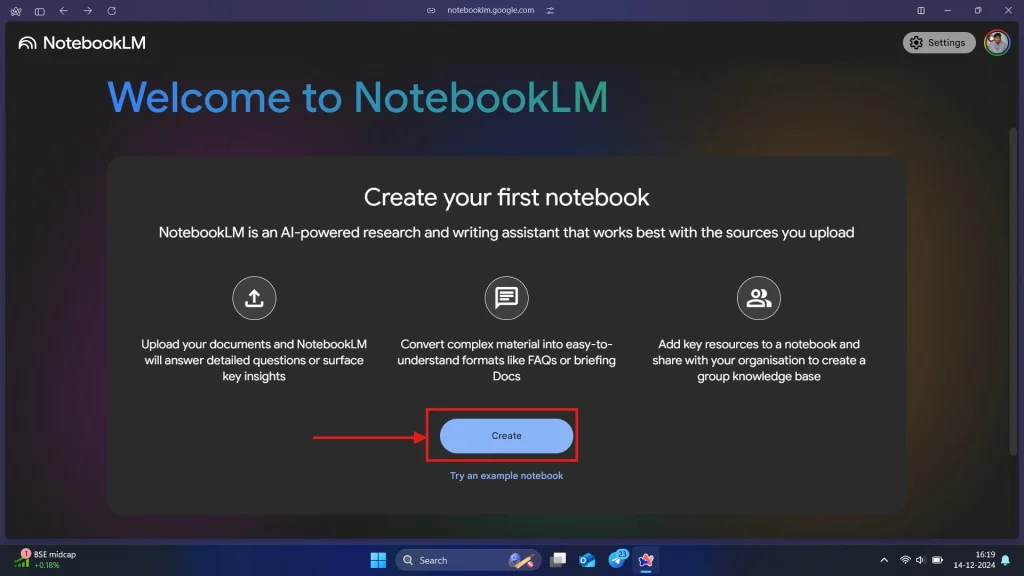Open the Google account profile avatar
1024x576 pixels.
(997, 42)
